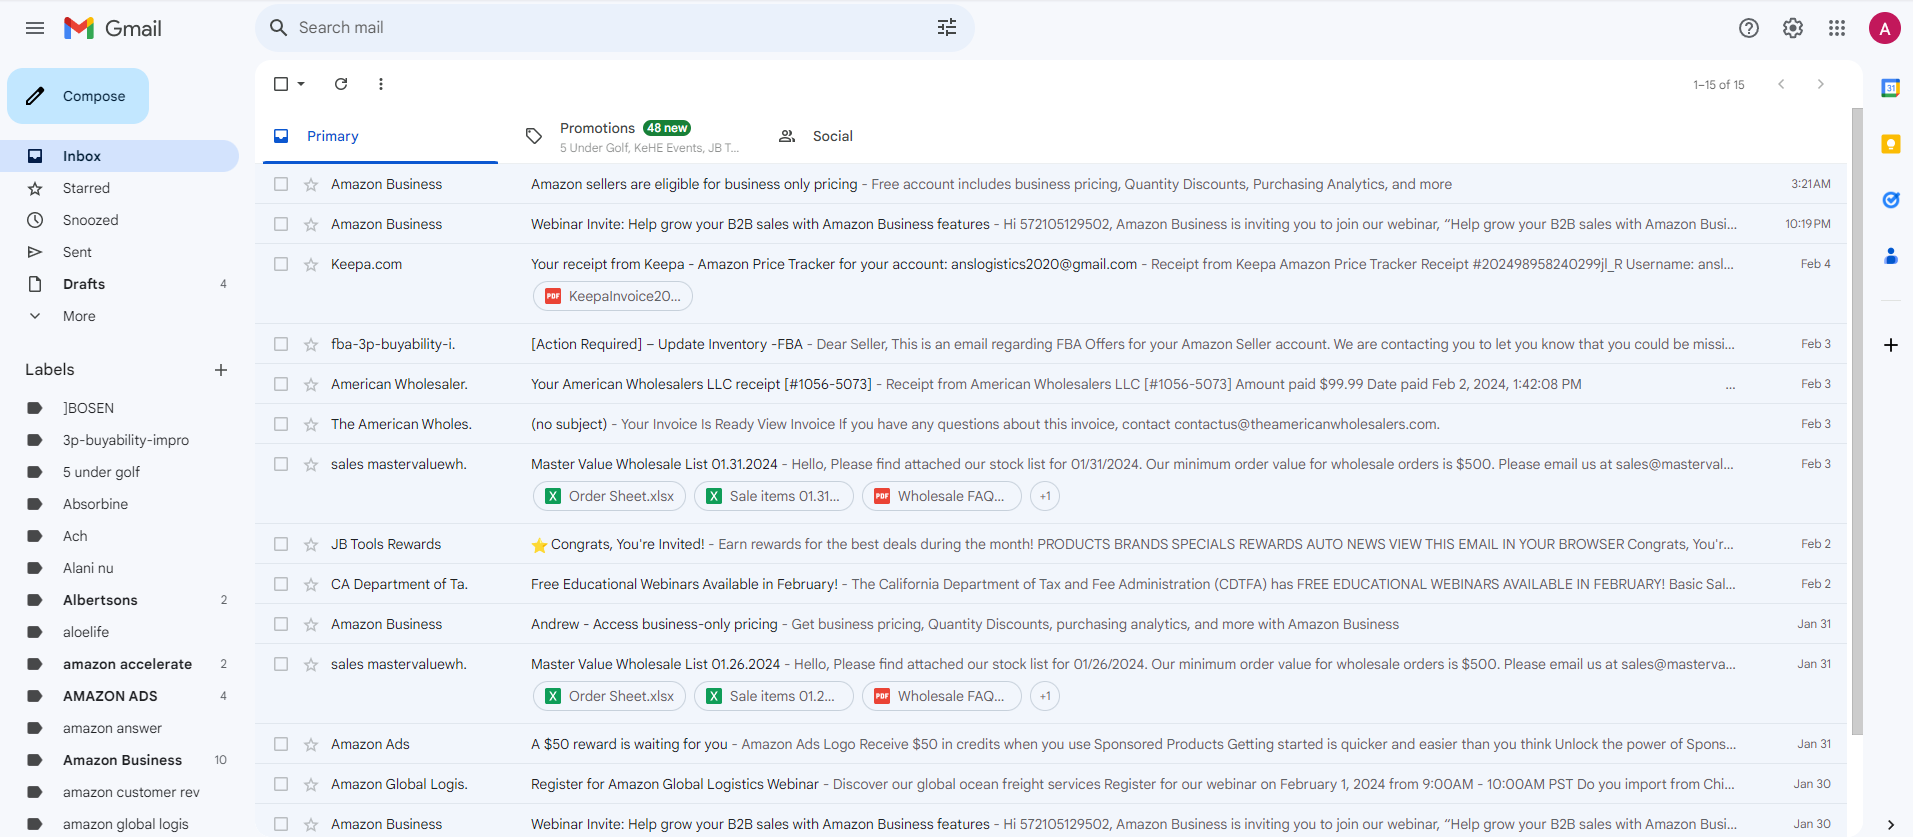Show side panel arrow at bottom right
The image size is (1913, 837).
click(x=1891, y=824)
